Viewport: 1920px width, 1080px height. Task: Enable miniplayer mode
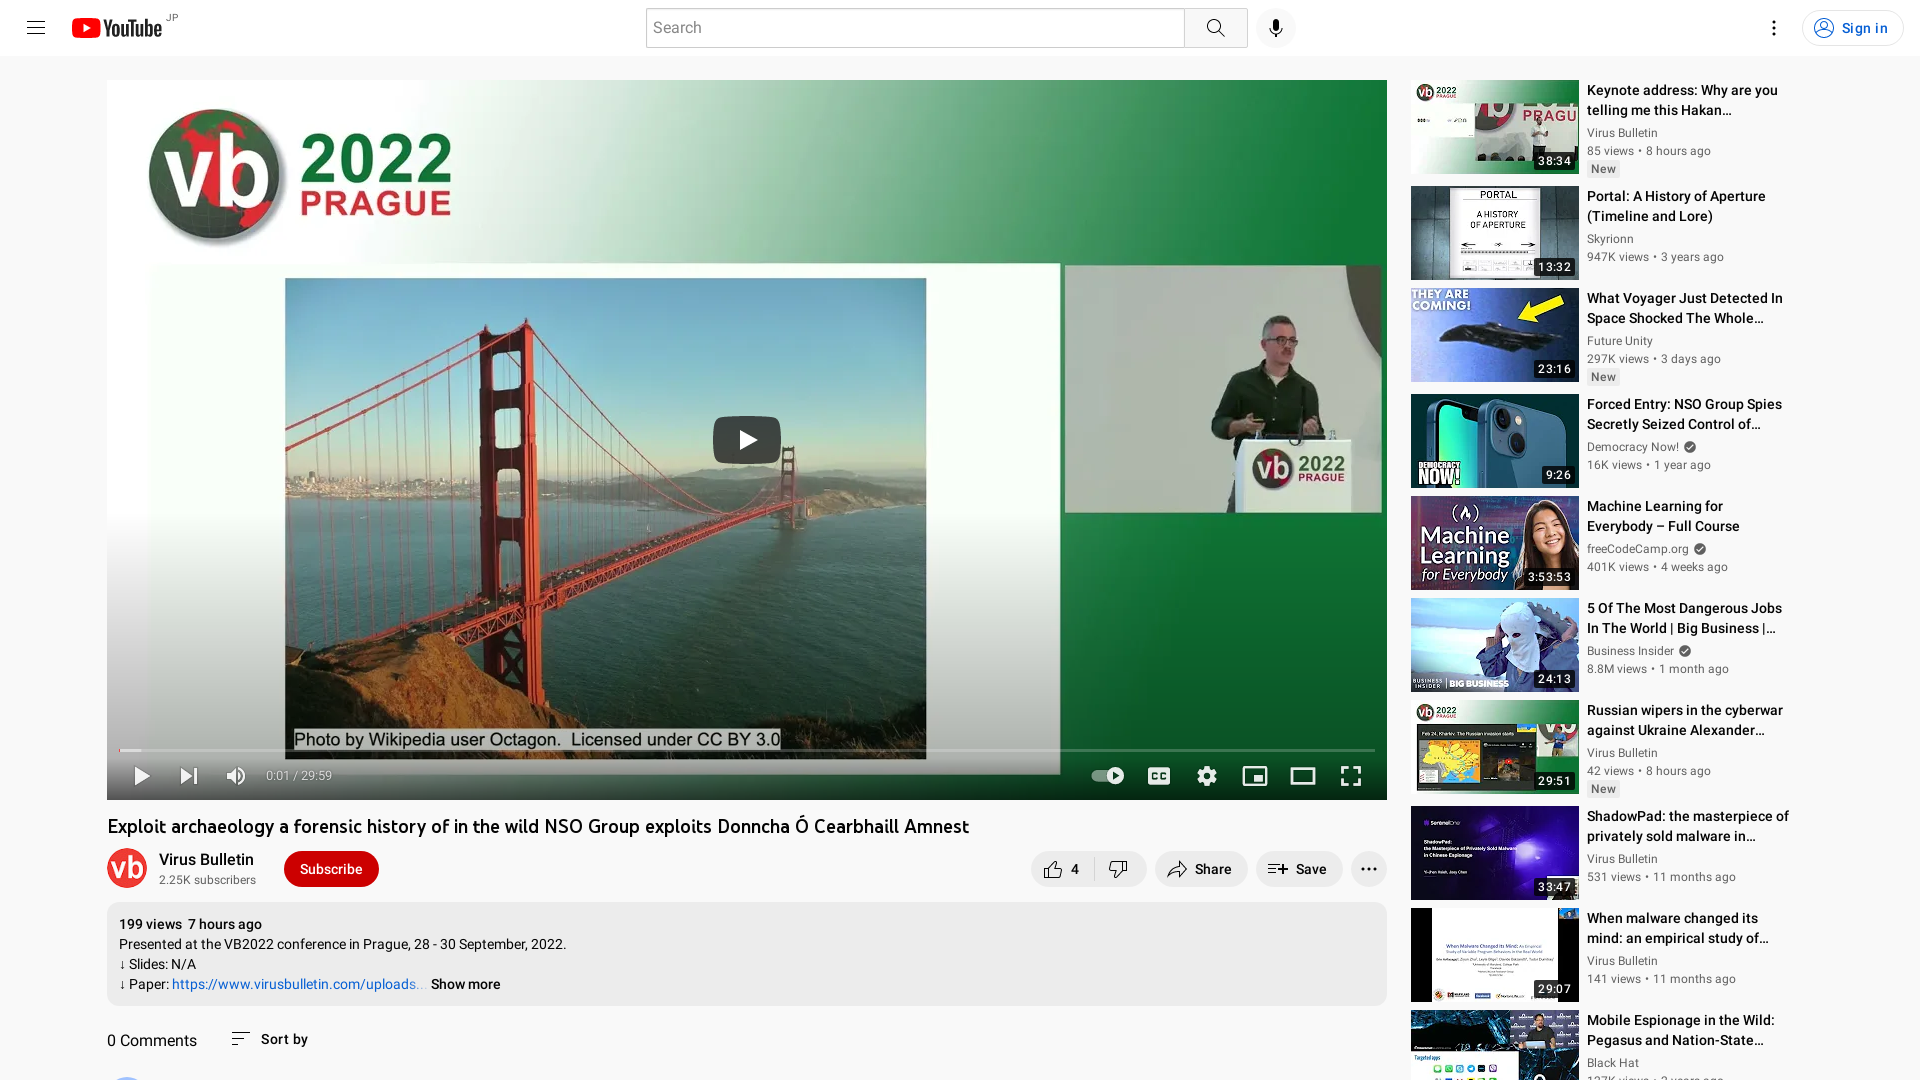[1254, 776]
